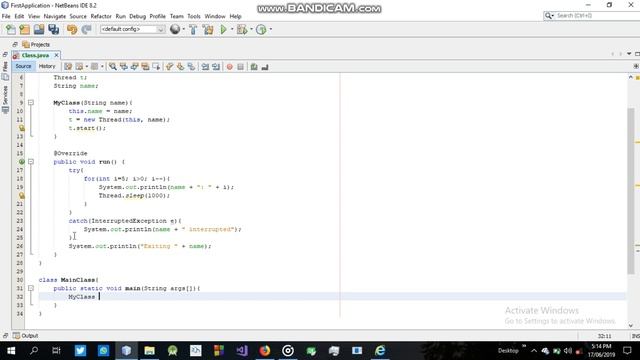Click Find Next Occurrence editor icon
This screenshot has width=640, height=360.
(134, 67)
